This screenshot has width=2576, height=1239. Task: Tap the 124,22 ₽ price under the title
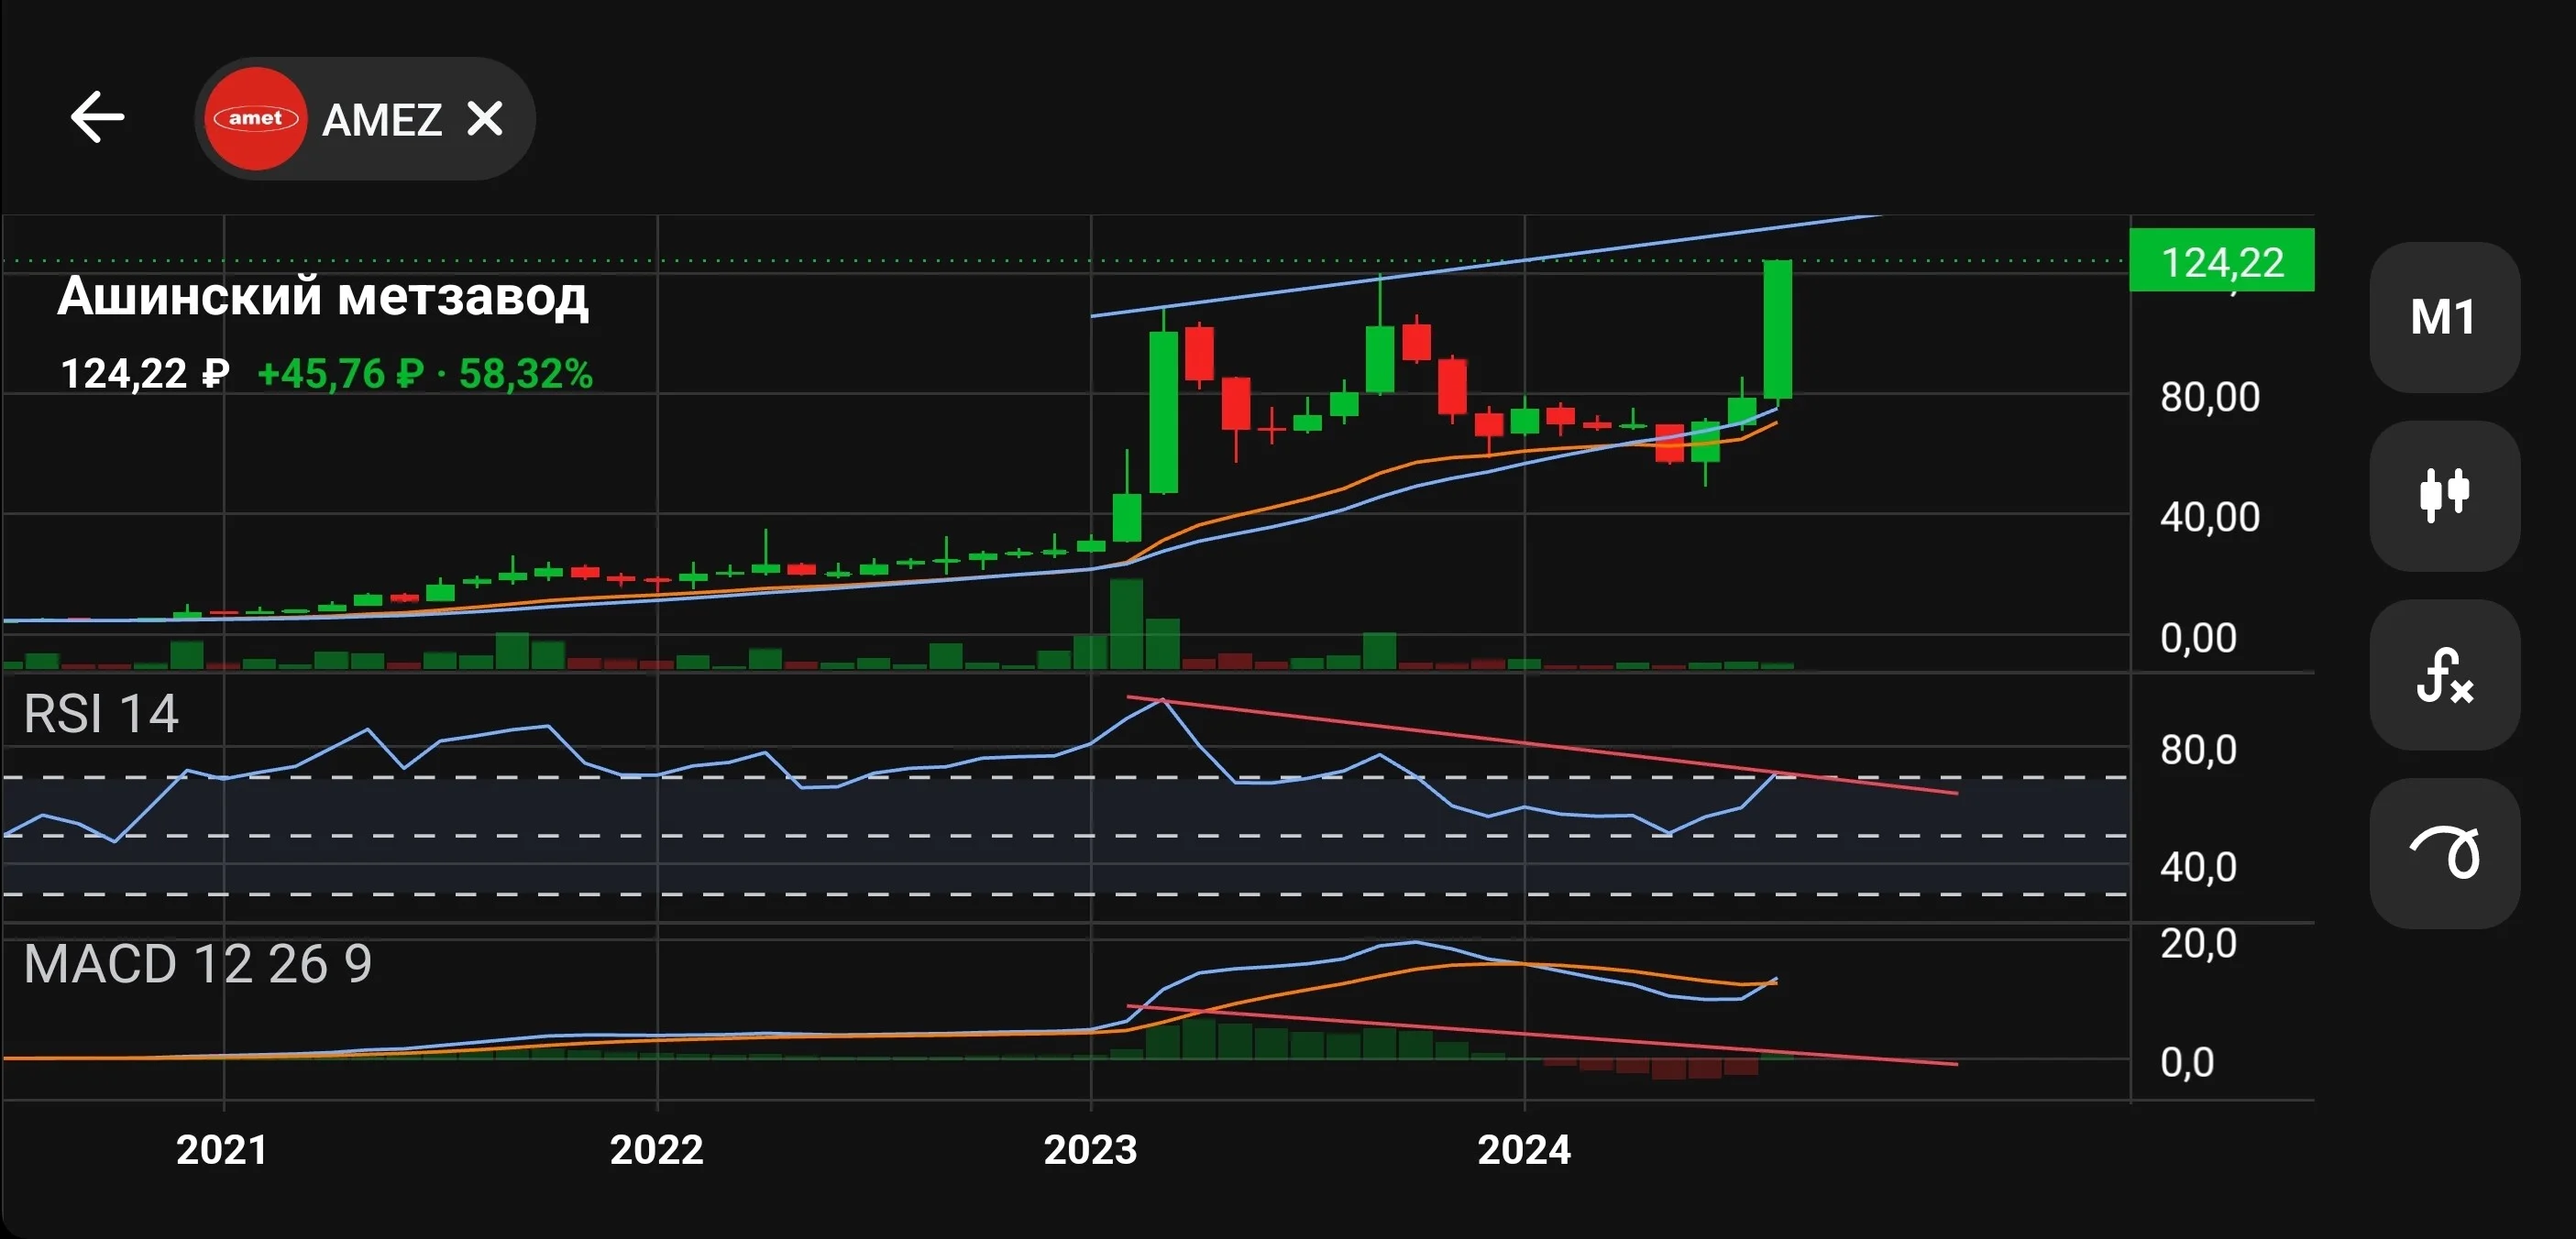[x=145, y=374]
